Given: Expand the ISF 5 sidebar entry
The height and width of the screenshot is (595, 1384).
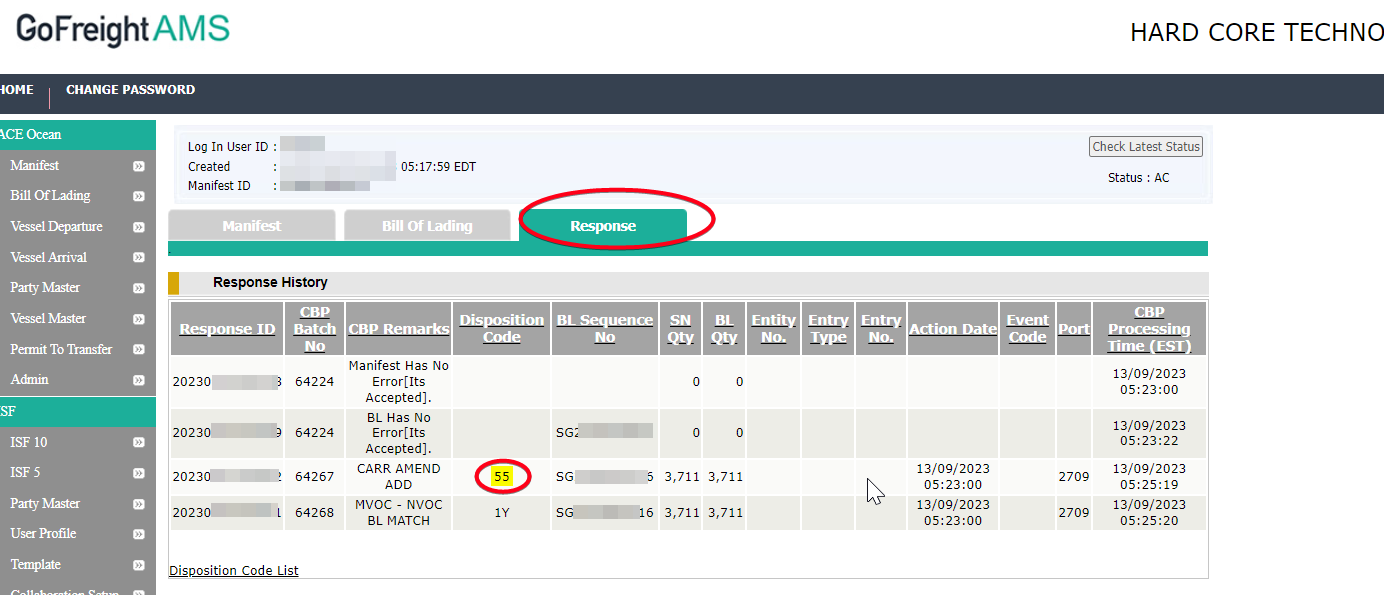Looking at the screenshot, I should pos(139,472).
